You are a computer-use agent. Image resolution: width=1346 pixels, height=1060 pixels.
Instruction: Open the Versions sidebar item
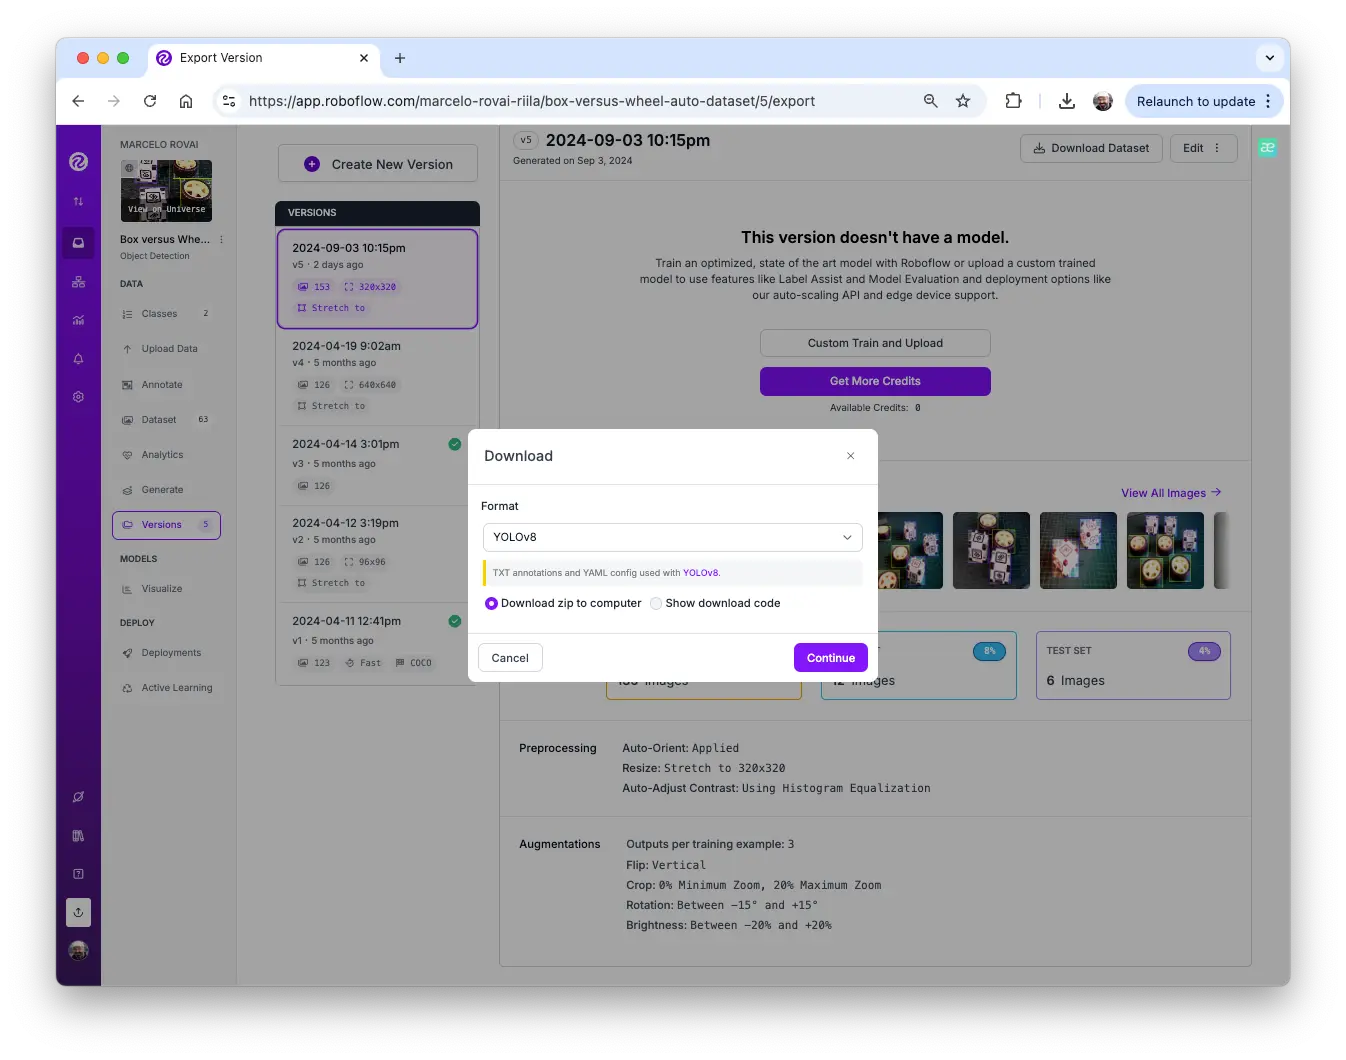pos(166,525)
